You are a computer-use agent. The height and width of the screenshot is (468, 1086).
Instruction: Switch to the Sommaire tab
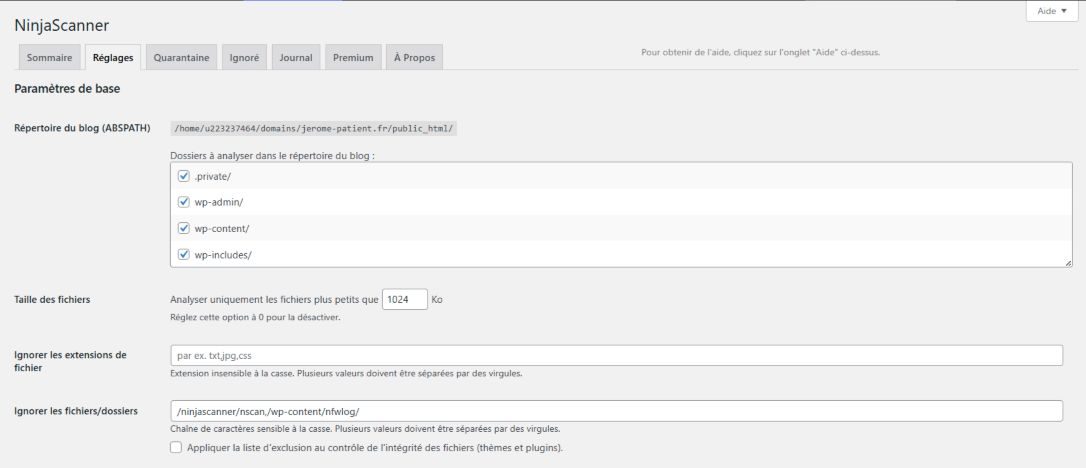(x=49, y=58)
